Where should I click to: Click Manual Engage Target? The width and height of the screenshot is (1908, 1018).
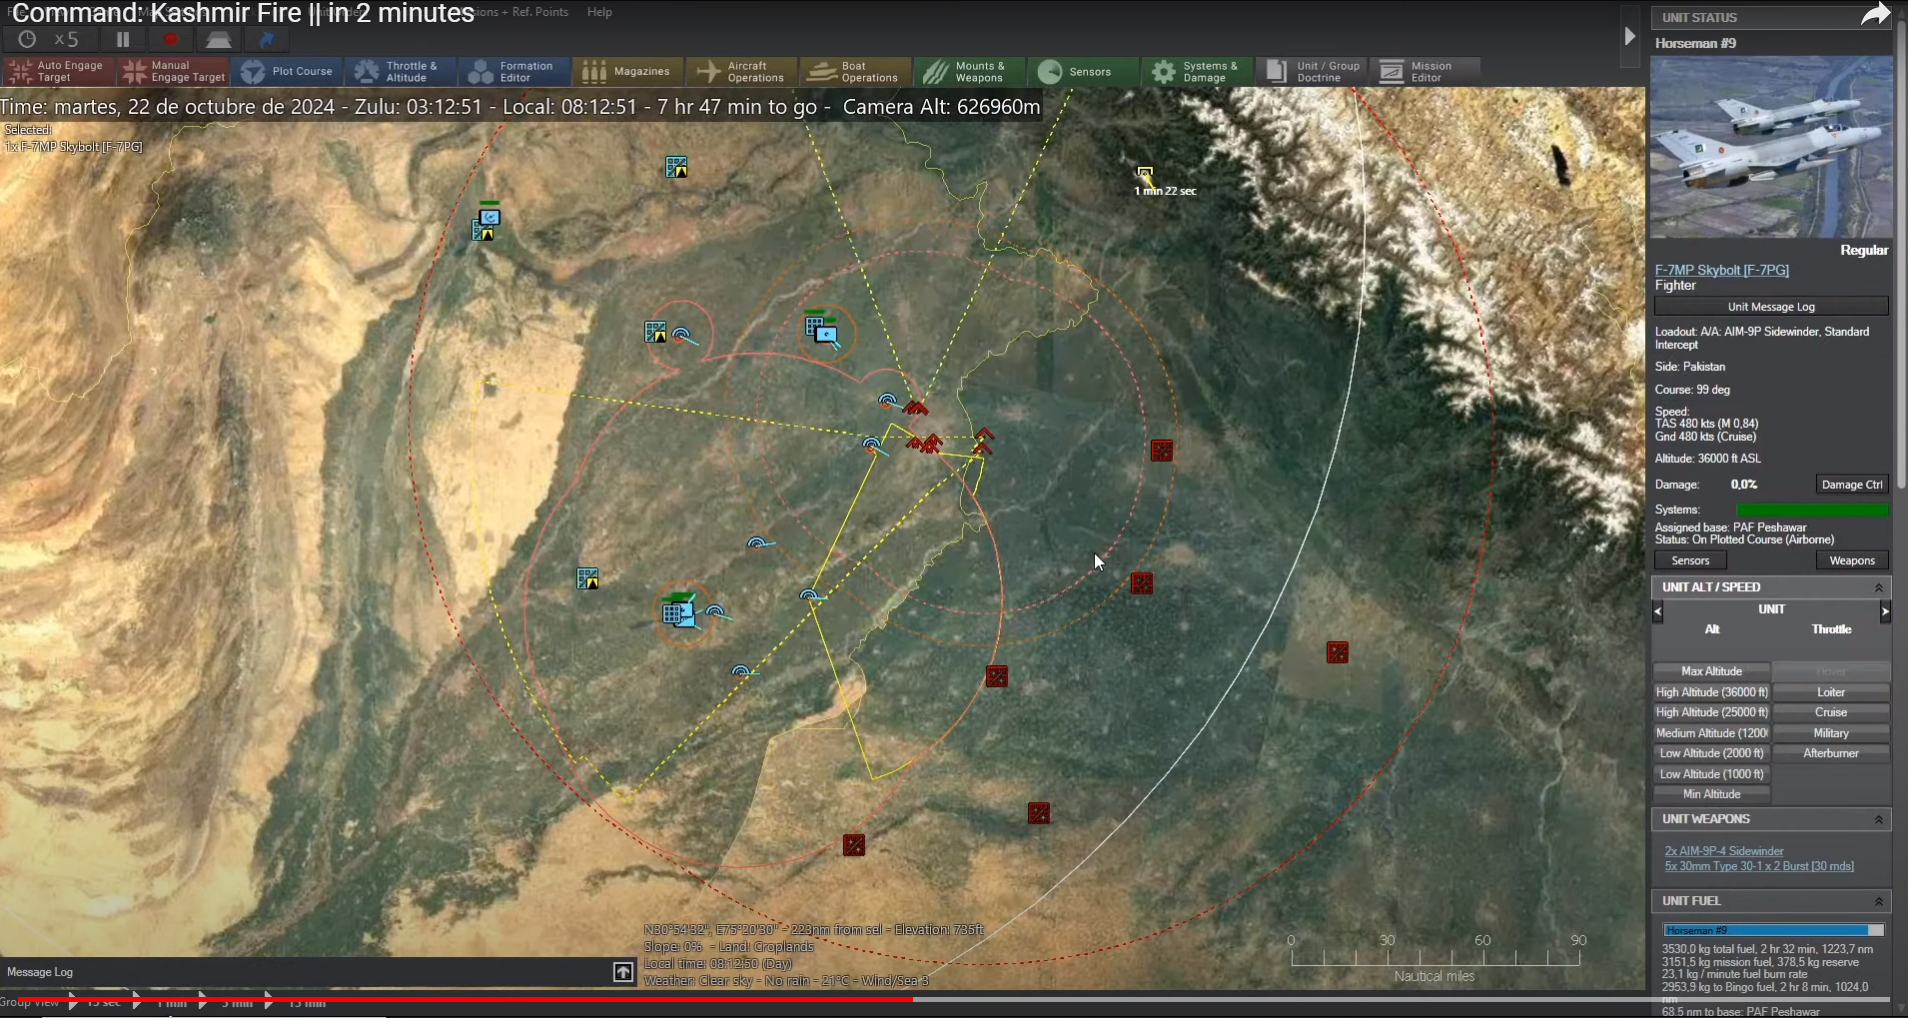pyautogui.click(x=174, y=71)
